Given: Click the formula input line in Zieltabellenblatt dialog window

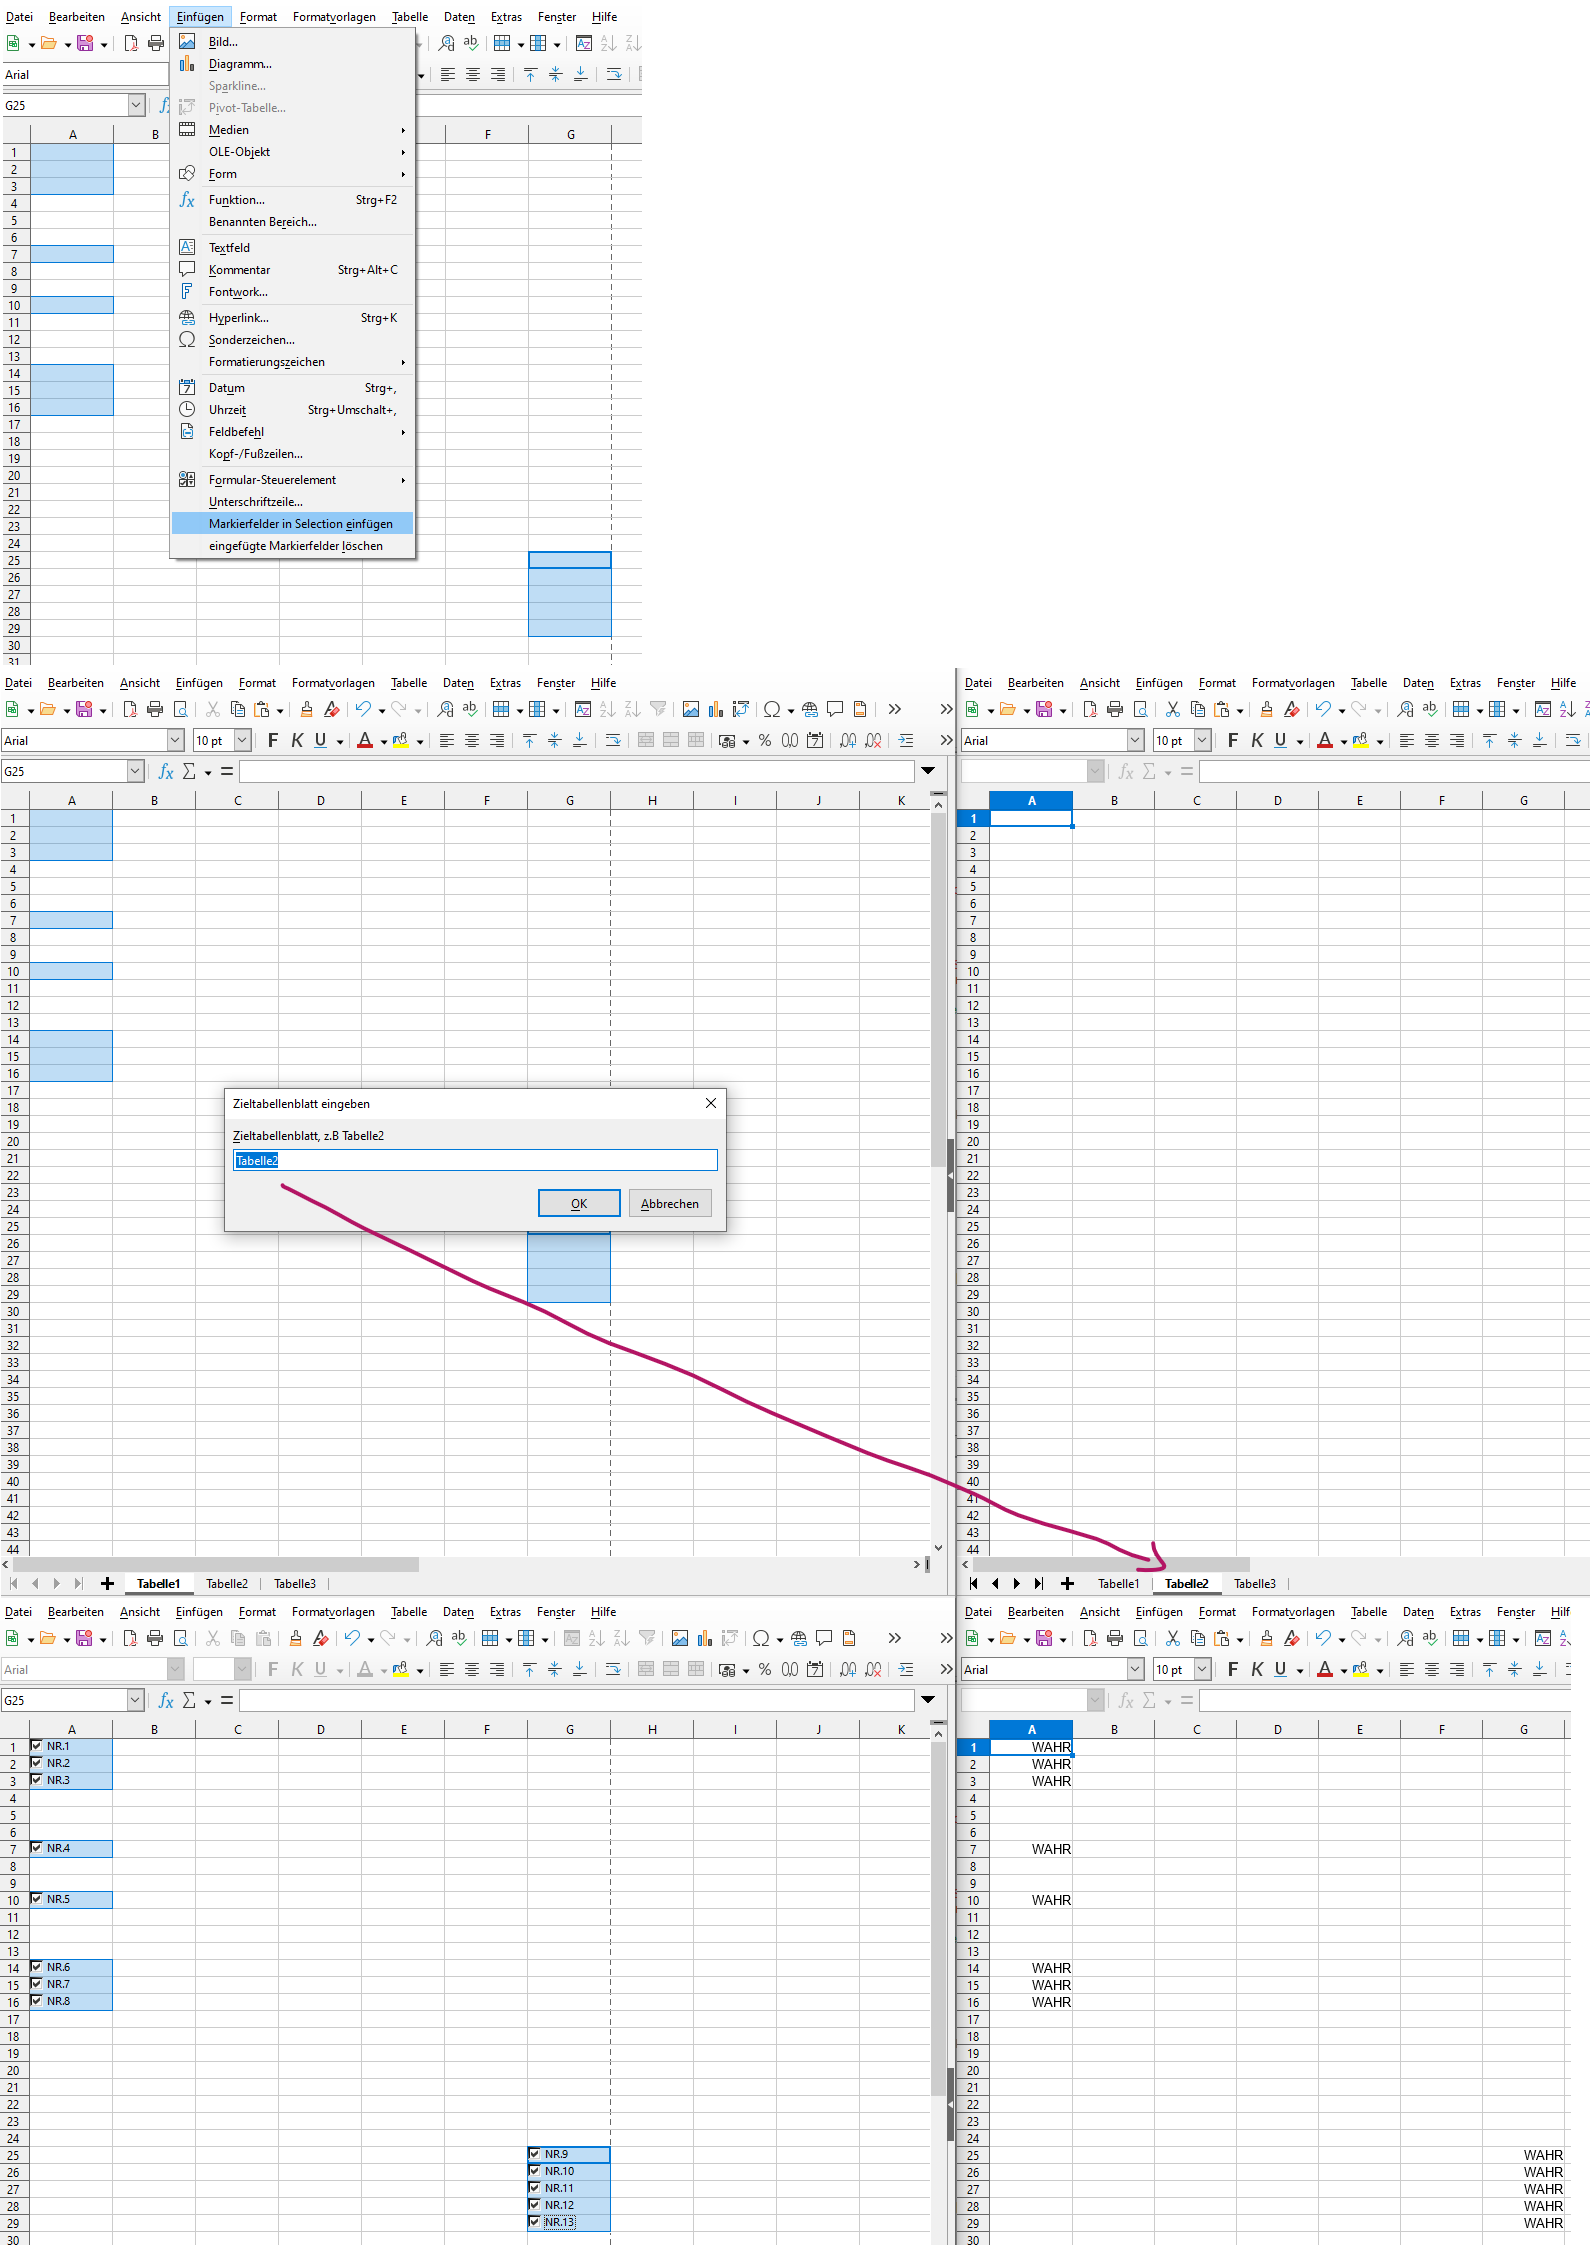Looking at the screenshot, I should 577,771.
